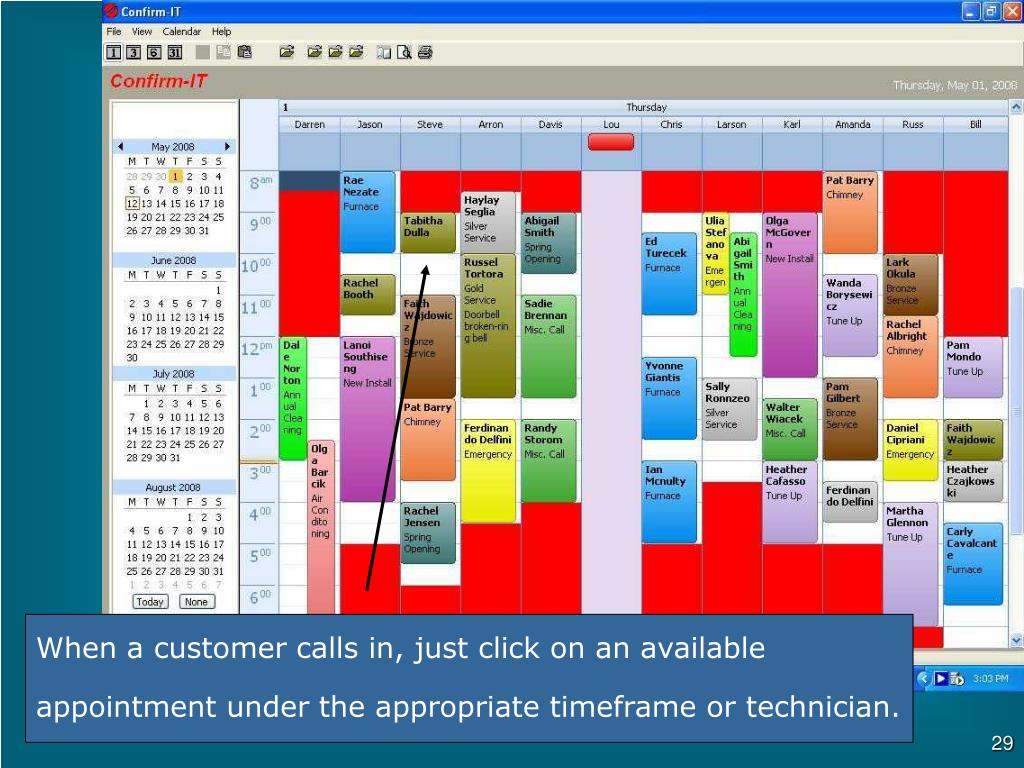Click the printer icon in toolbar

[425, 52]
